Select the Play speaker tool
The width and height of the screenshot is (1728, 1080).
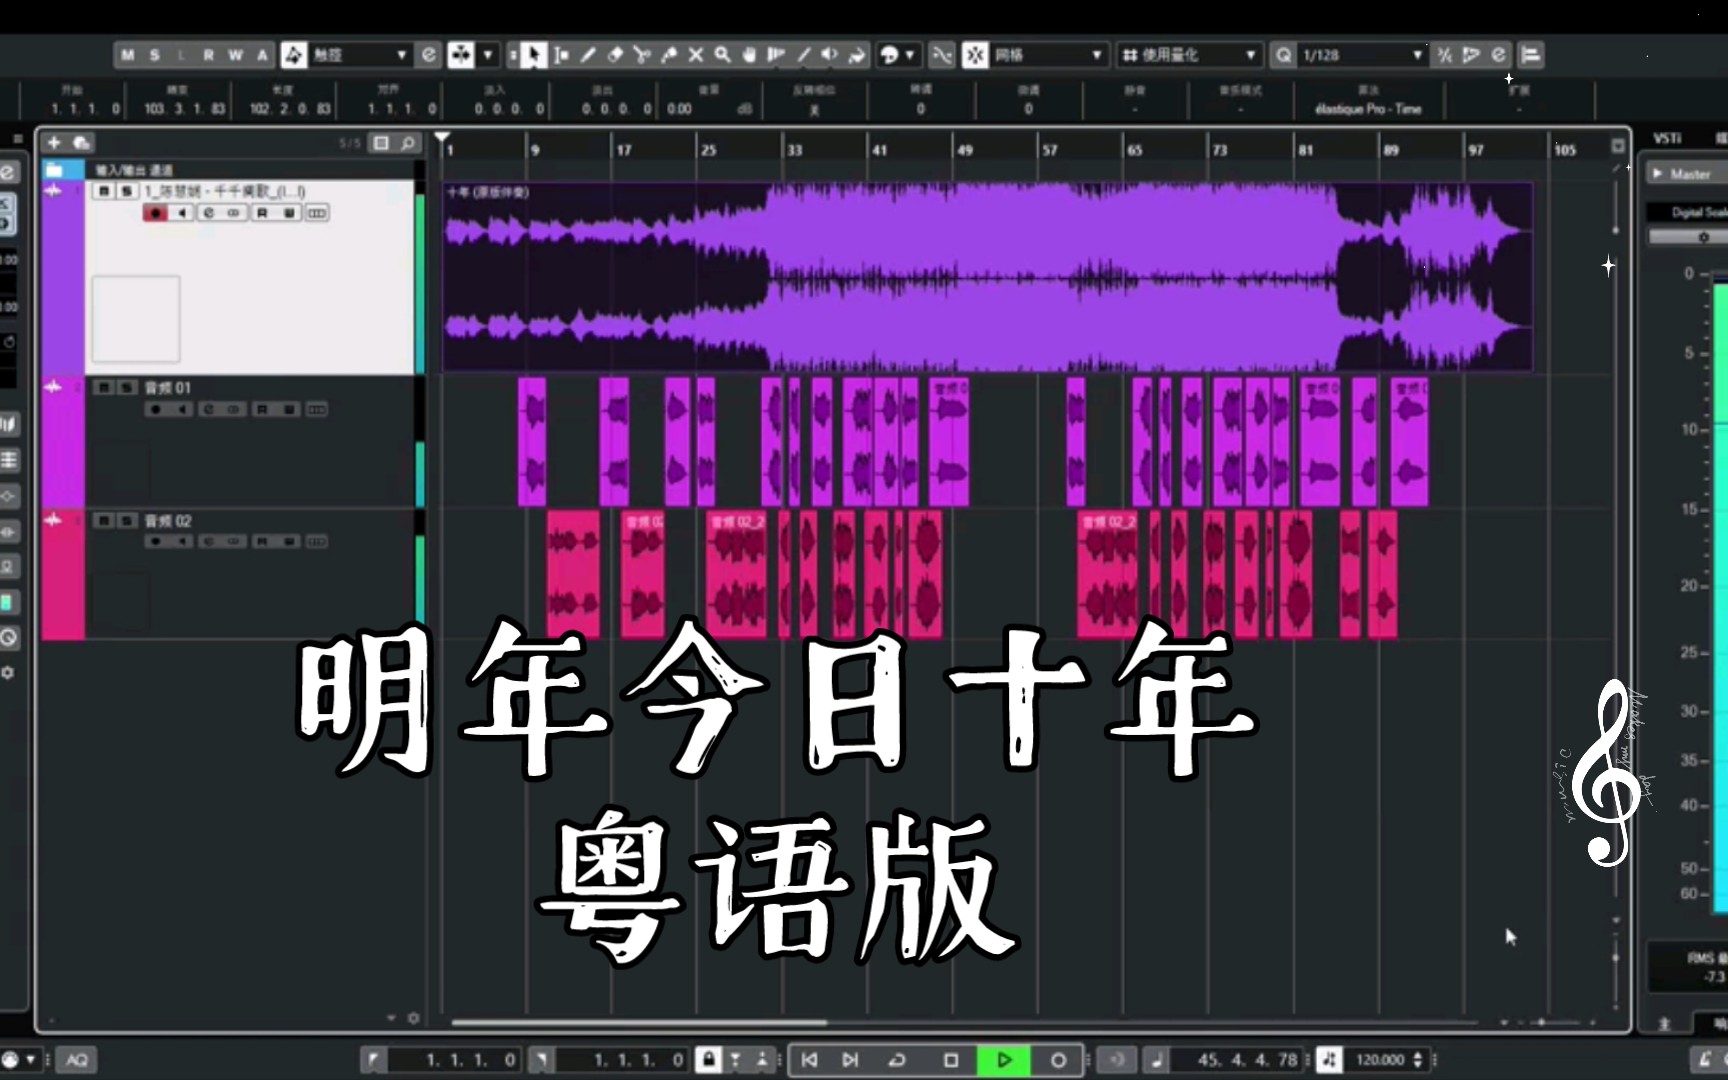(x=829, y=55)
